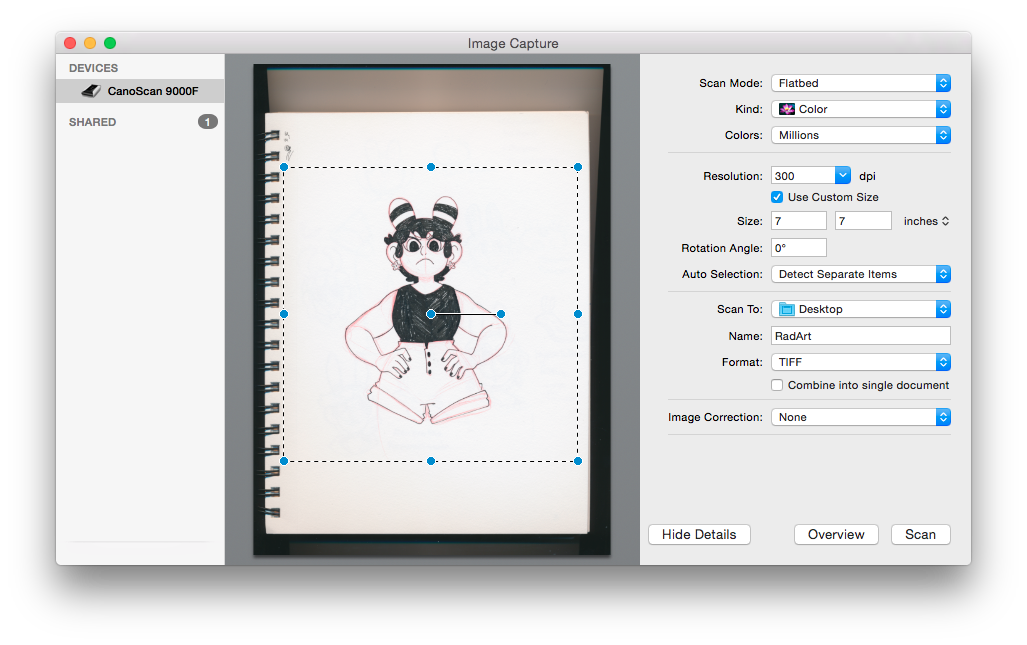The height and width of the screenshot is (645, 1027).
Task: Click the Resolution field showing 300
Action: [803, 175]
